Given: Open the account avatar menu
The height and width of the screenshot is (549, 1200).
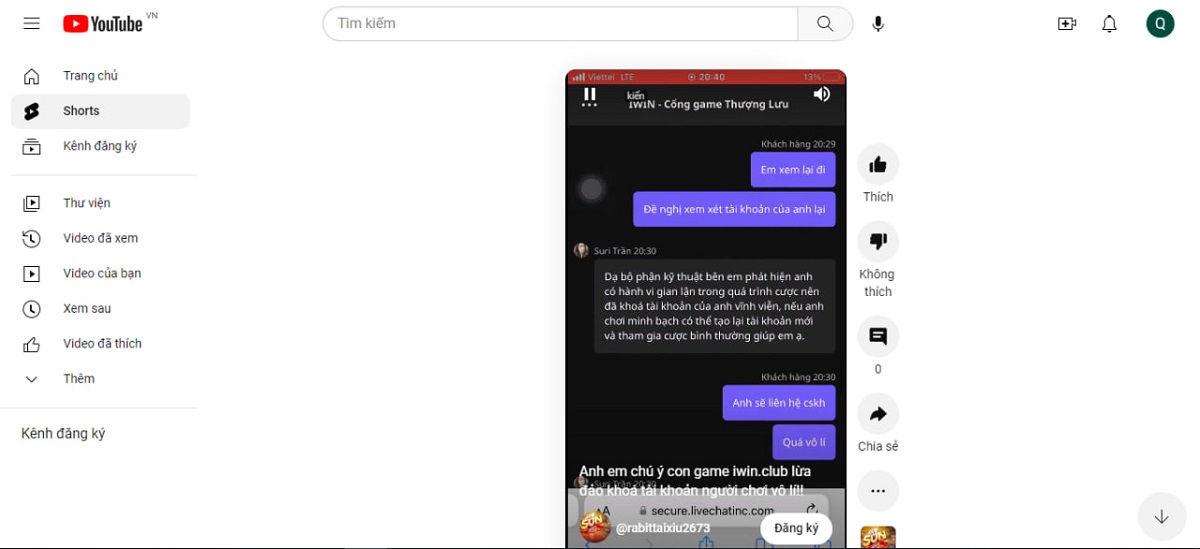Looking at the screenshot, I should [1160, 24].
